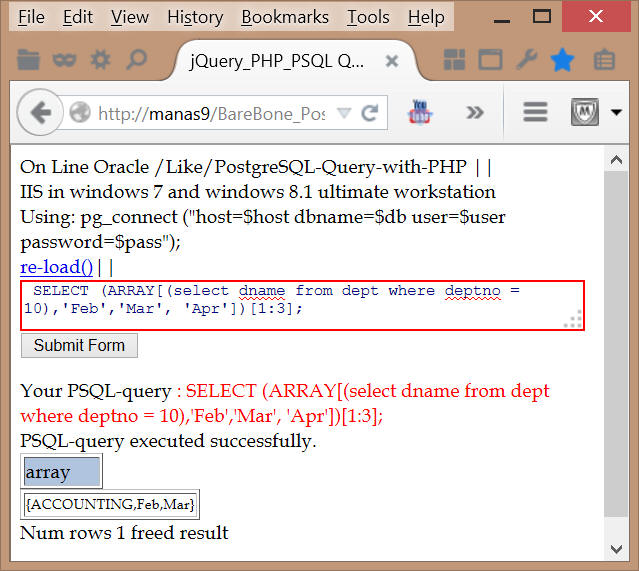
Task: Open the gear settings icon
Action: (x=100, y=60)
